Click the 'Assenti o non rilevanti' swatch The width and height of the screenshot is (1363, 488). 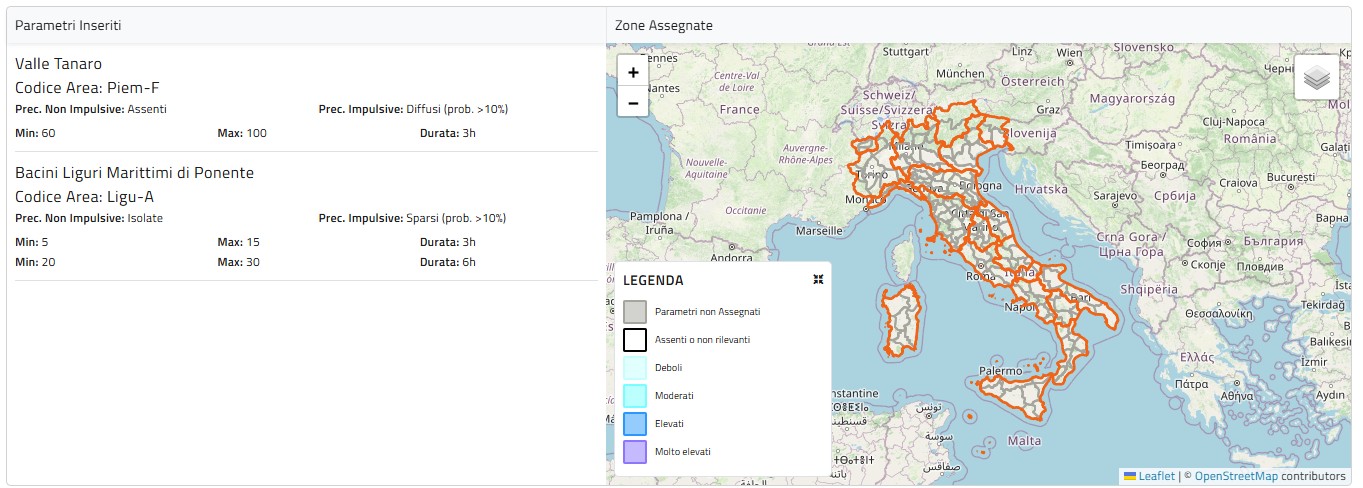635,340
